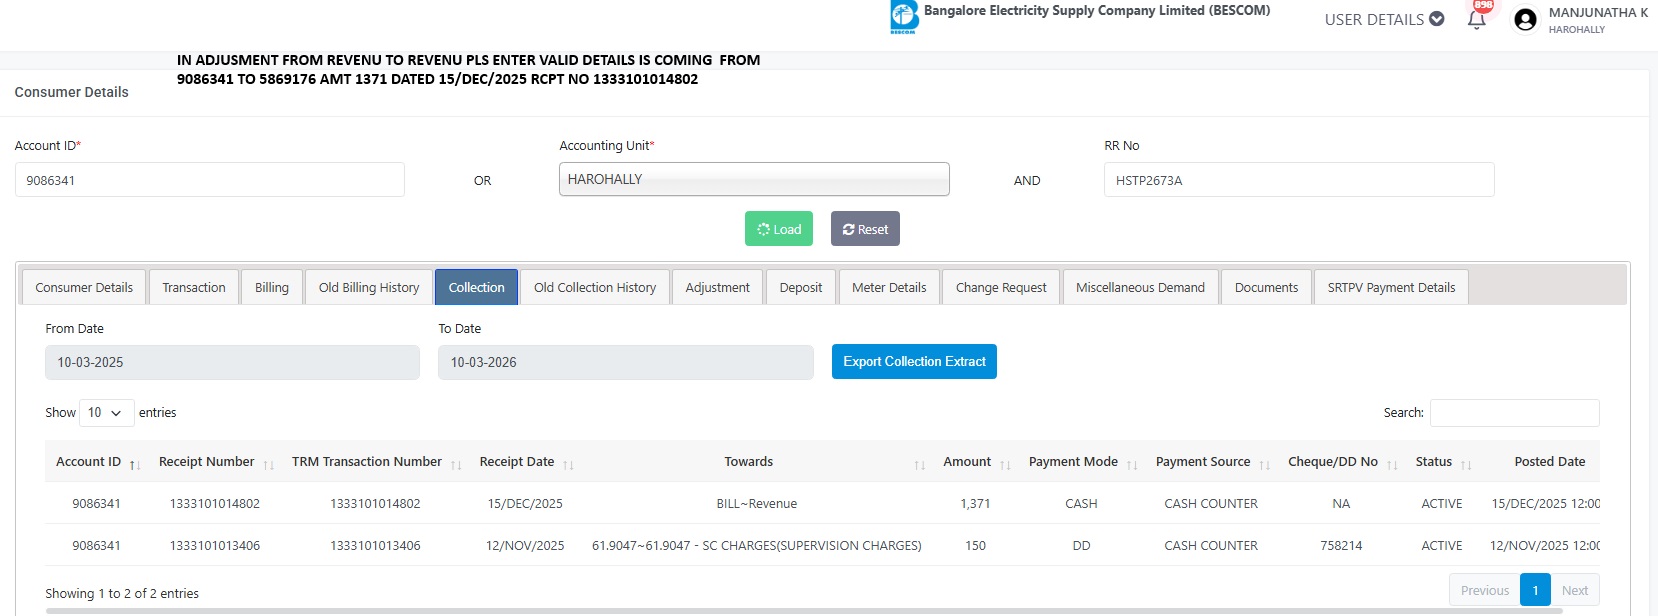Open the Documents tab
Image resolution: width=1658 pixels, height=616 pixels.
pyautogui.click(x=1266, y=287)
